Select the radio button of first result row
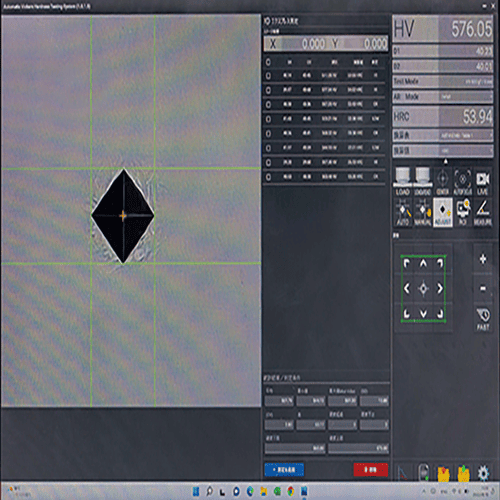The width and height of the screenshot is (500, 500). pyautogui.click(x=268, y=76)
